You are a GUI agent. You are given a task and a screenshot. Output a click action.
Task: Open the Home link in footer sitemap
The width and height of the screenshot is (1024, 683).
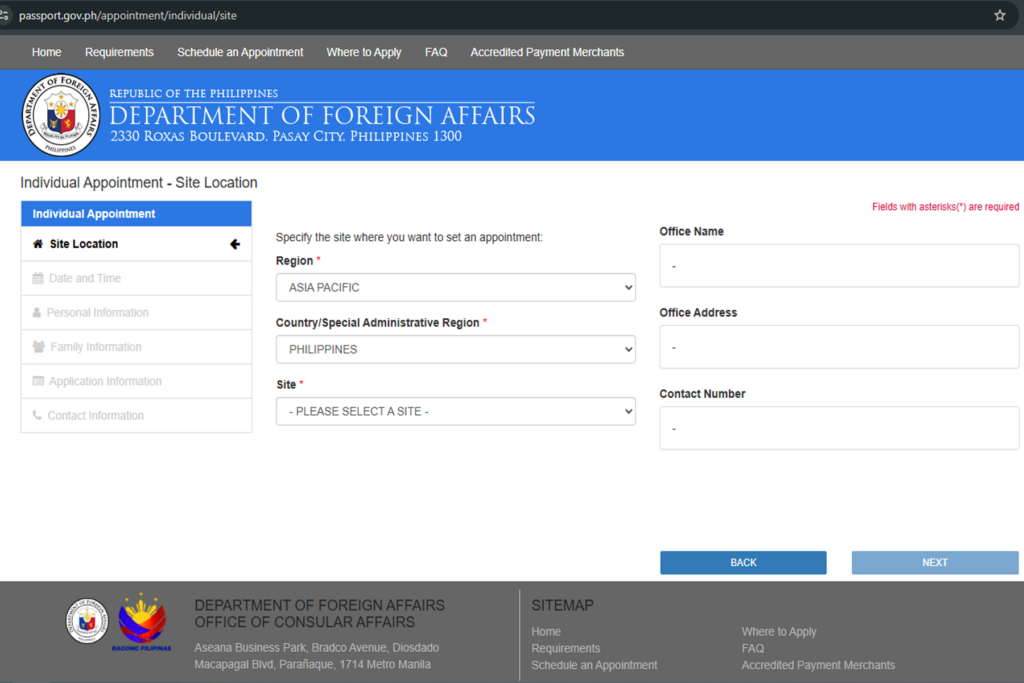[x=546, y=631]
